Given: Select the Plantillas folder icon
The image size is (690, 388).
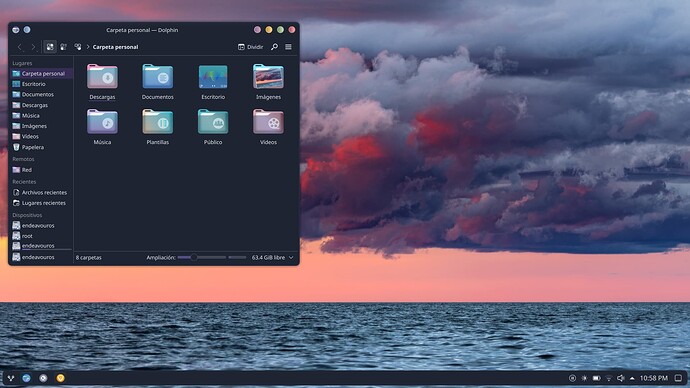Looking at the screenshot, I should pos(158,122).
